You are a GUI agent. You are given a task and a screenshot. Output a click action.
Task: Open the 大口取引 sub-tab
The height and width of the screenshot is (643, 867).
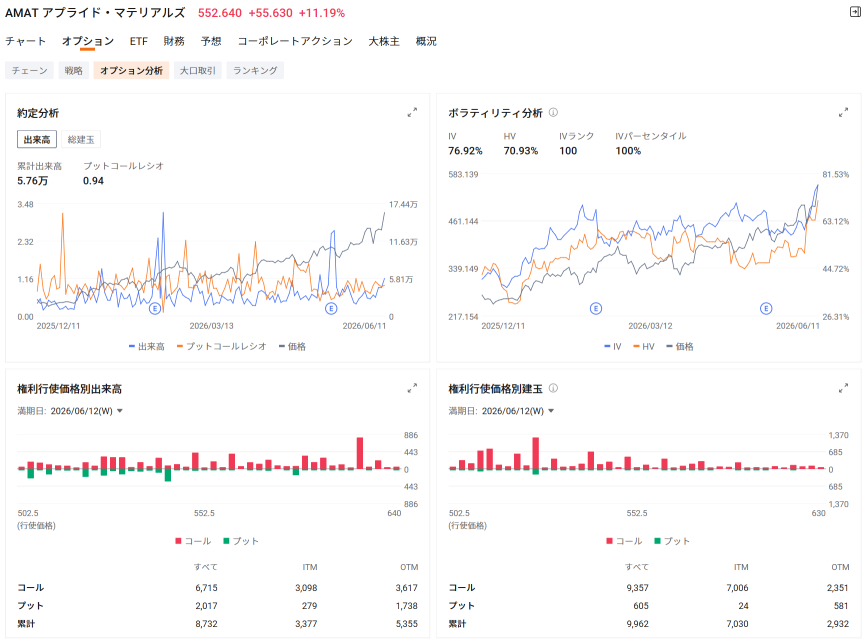(x=197, y=70)
